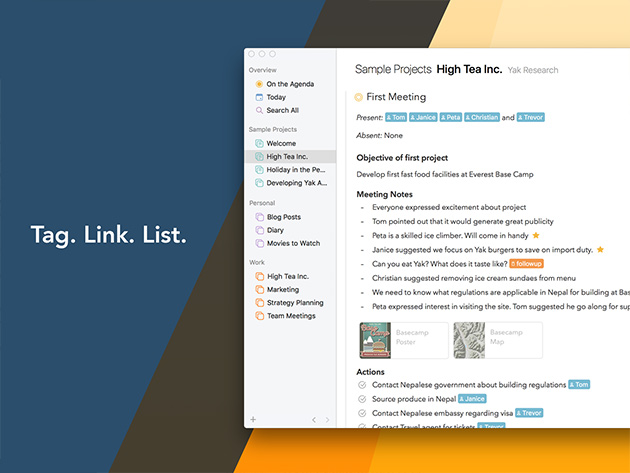This screenshot has width=630, height=473.
Task: Click the Search All magnifier icon
Action: tap(259, 110)
